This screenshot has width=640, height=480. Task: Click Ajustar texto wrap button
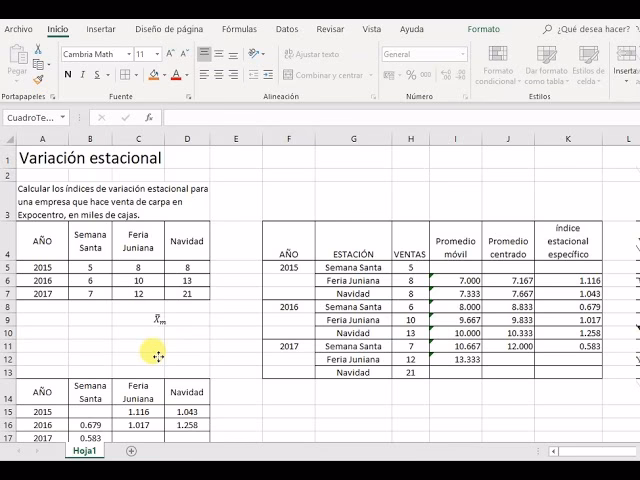[x=311, y=54]
